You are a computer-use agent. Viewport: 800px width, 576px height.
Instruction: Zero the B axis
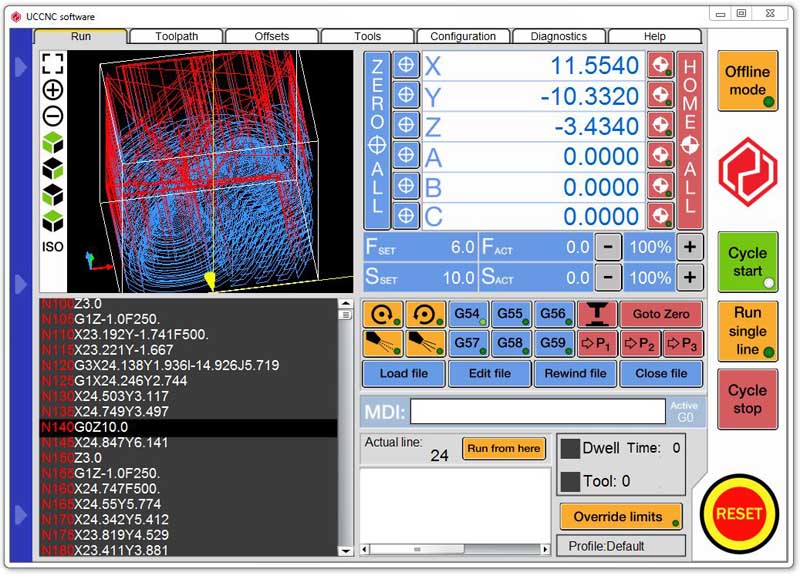pos(406,185)
